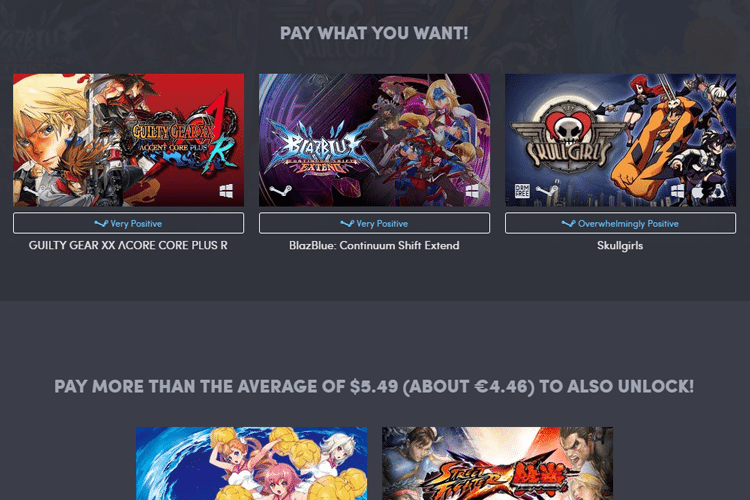750x500 pixels.
Task: Click the Linux penguin icon on Skullgirls image
Action: 717,191
